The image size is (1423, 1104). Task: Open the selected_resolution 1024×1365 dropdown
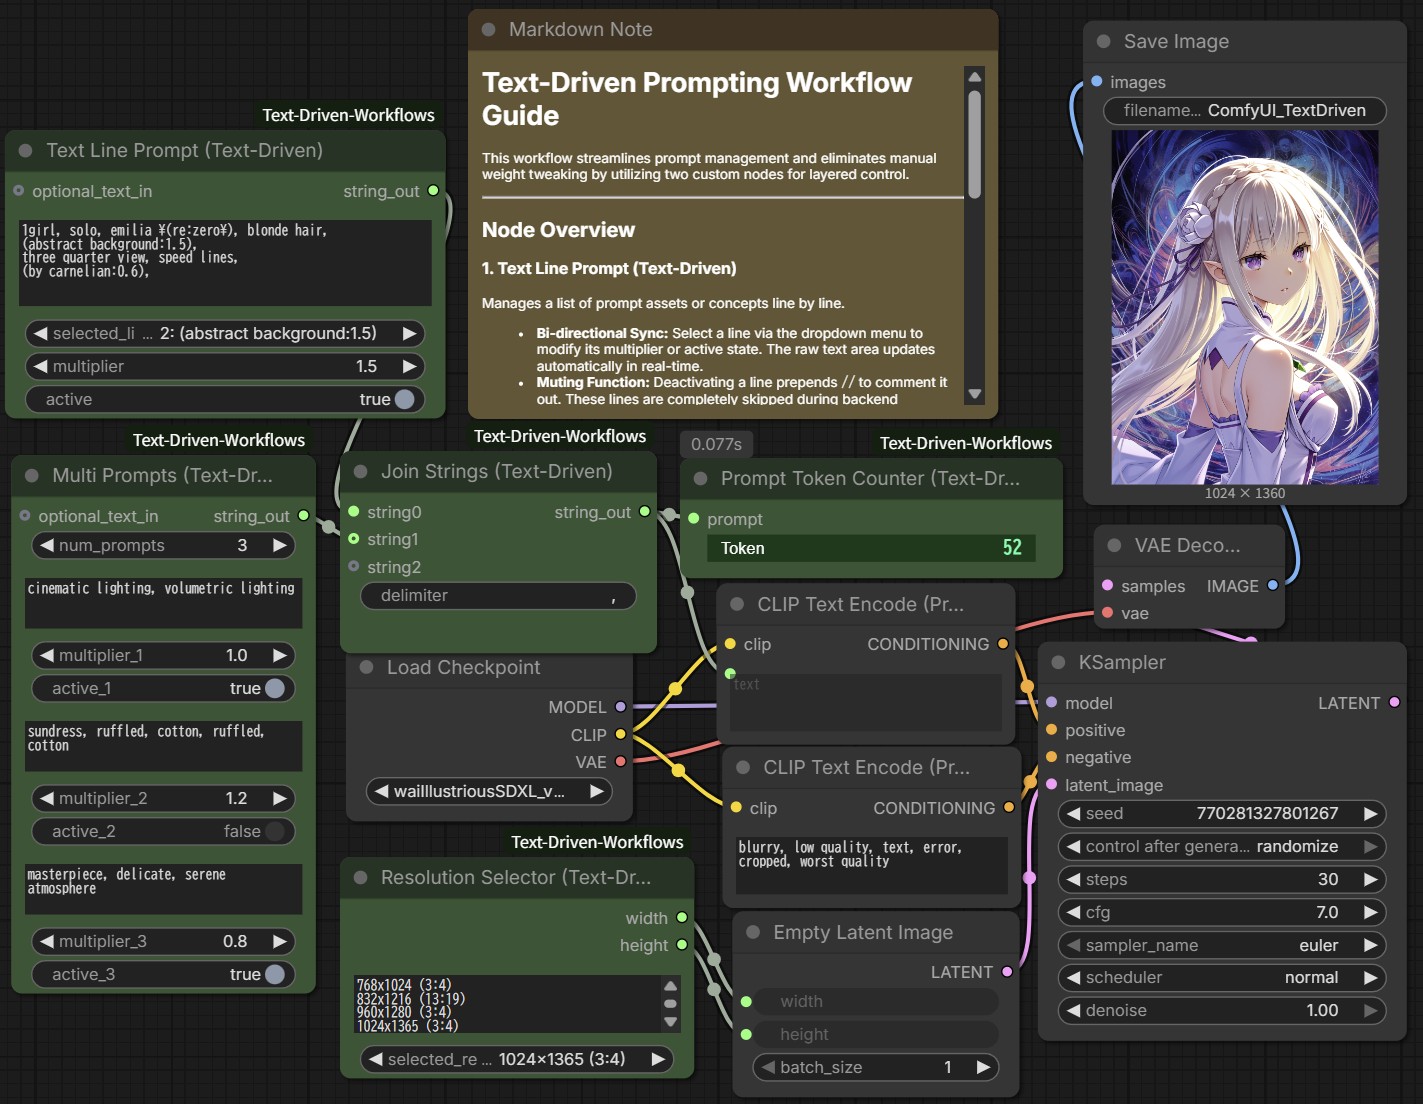517,1060
